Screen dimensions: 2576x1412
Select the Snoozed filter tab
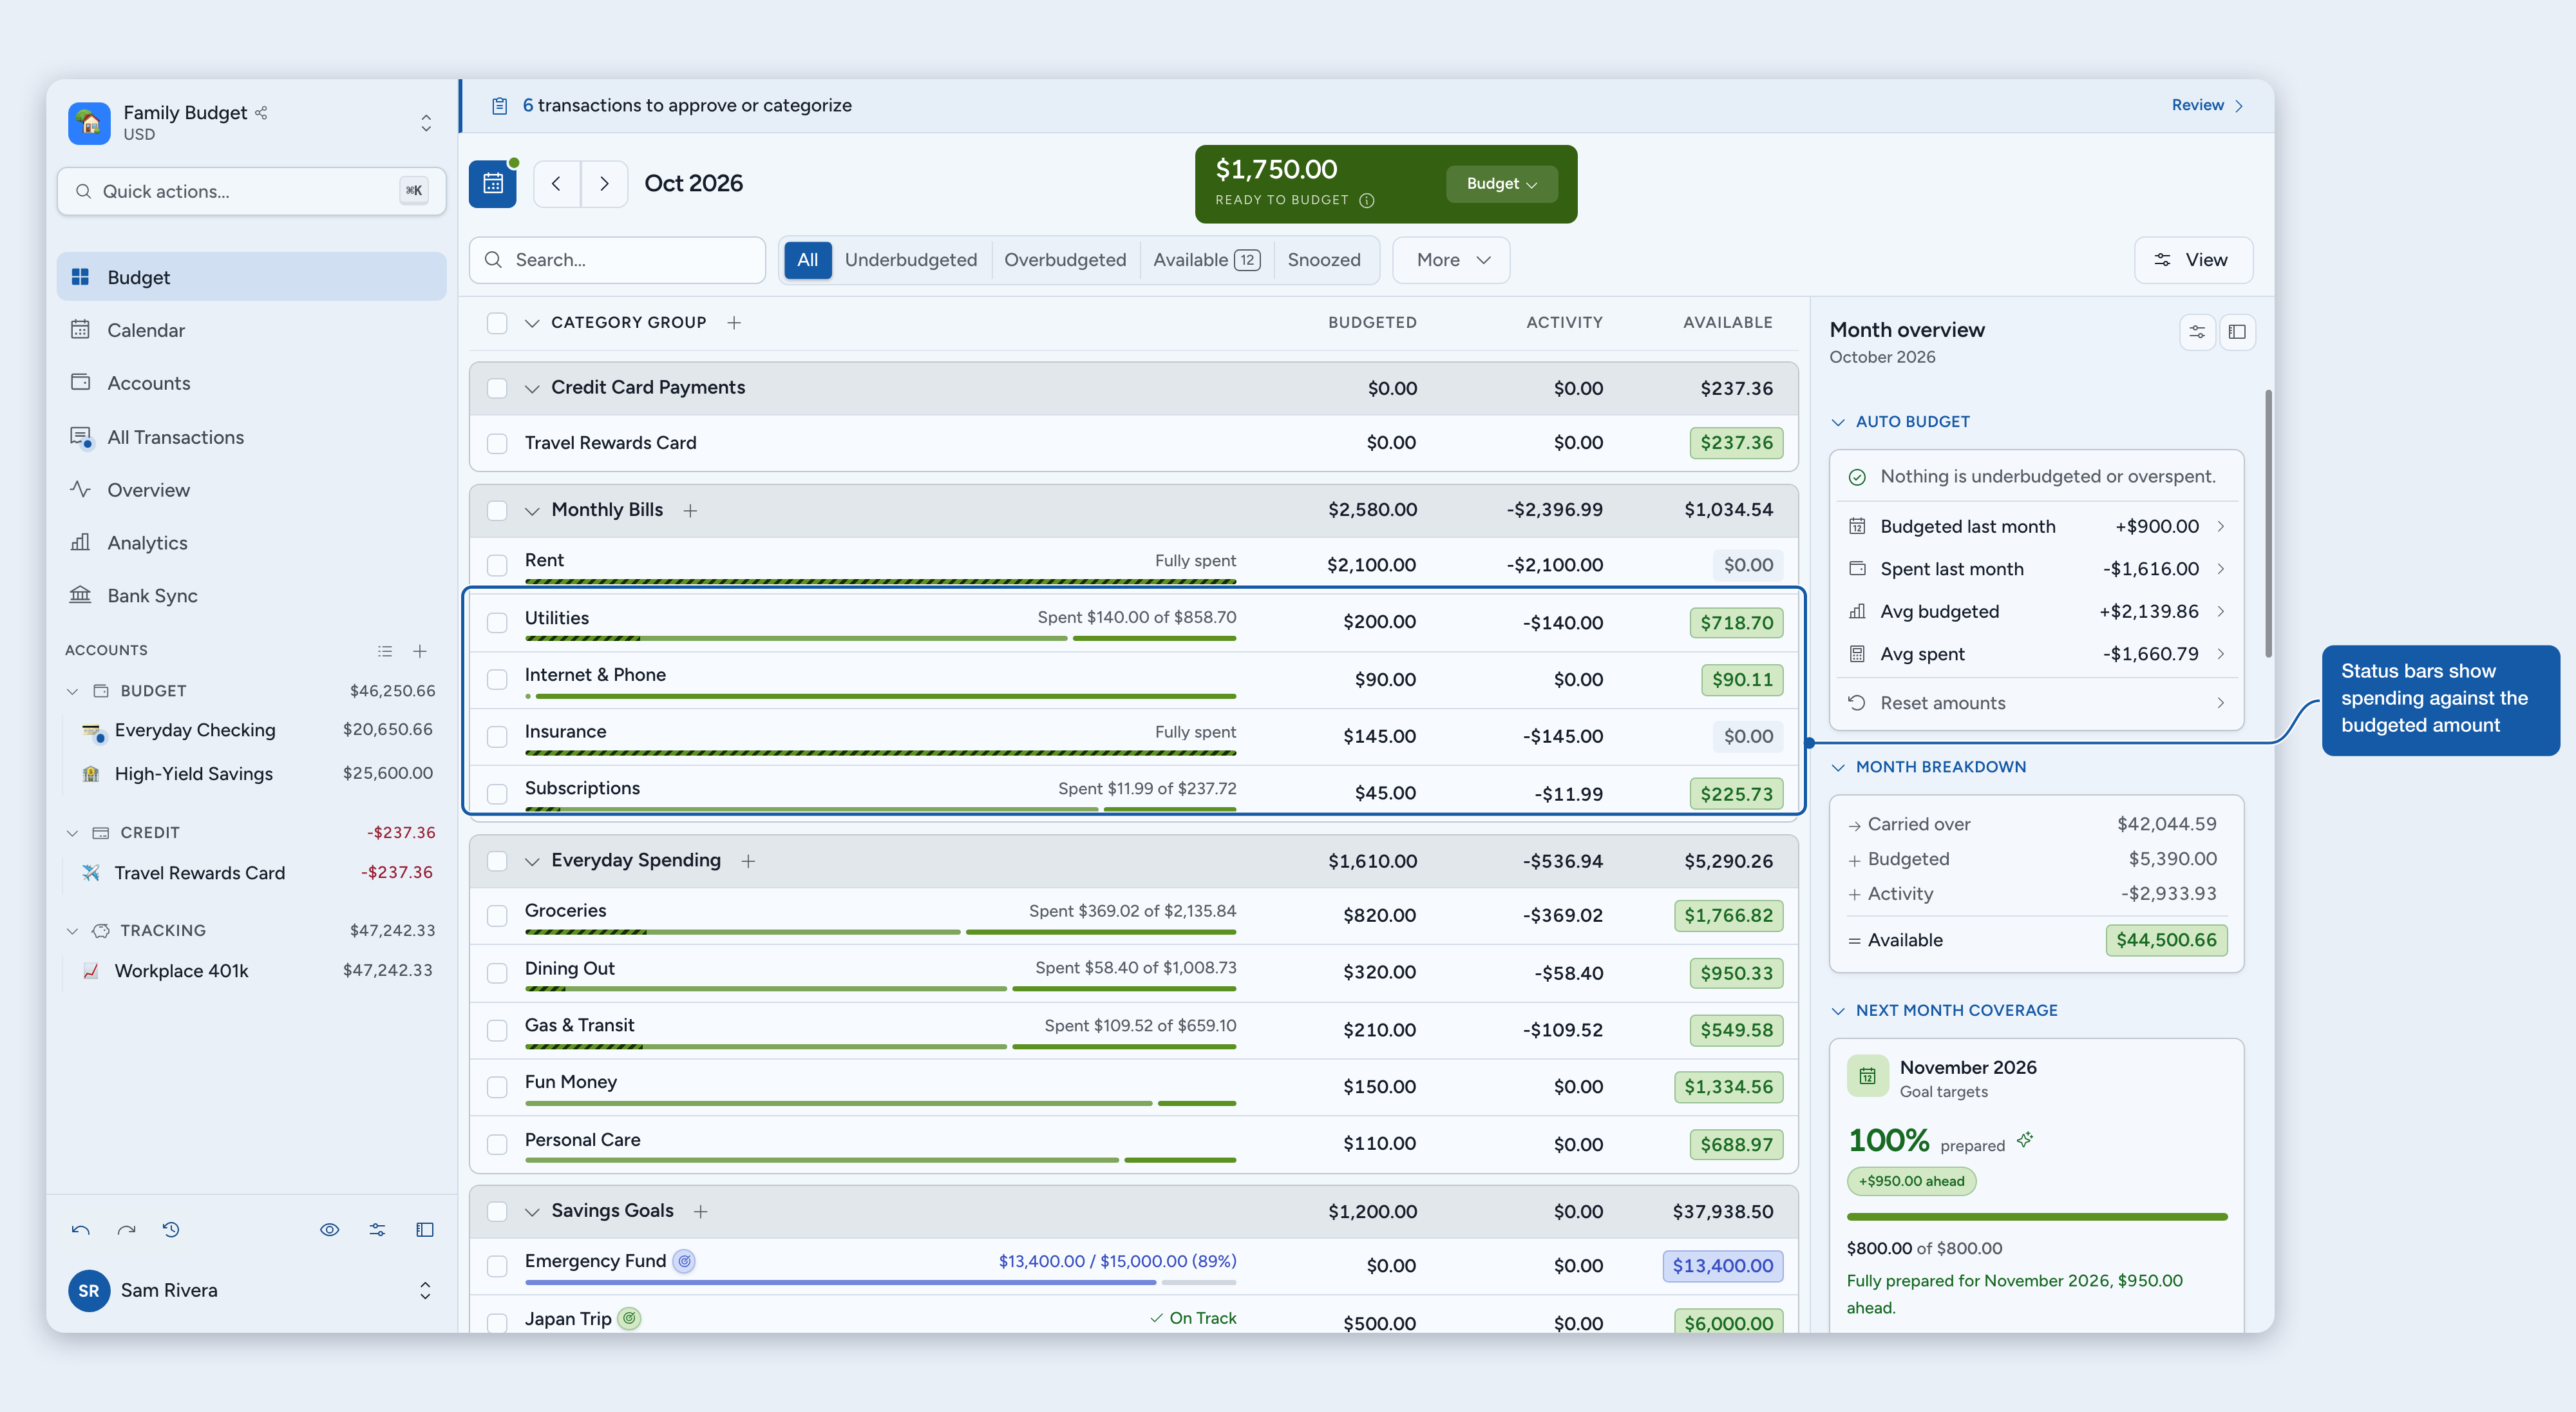pyautogui.click(x=1324, y=260)
